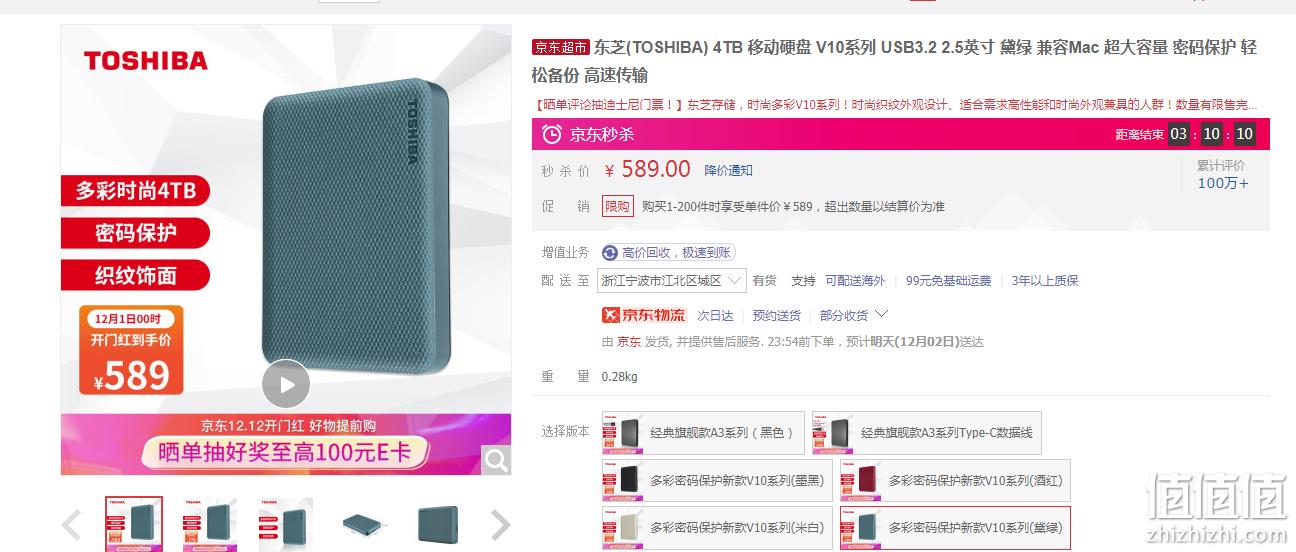
Task: Select 经典旗舰款A3系列Type-C数据线 version
Action: click(x=927, y=433)
